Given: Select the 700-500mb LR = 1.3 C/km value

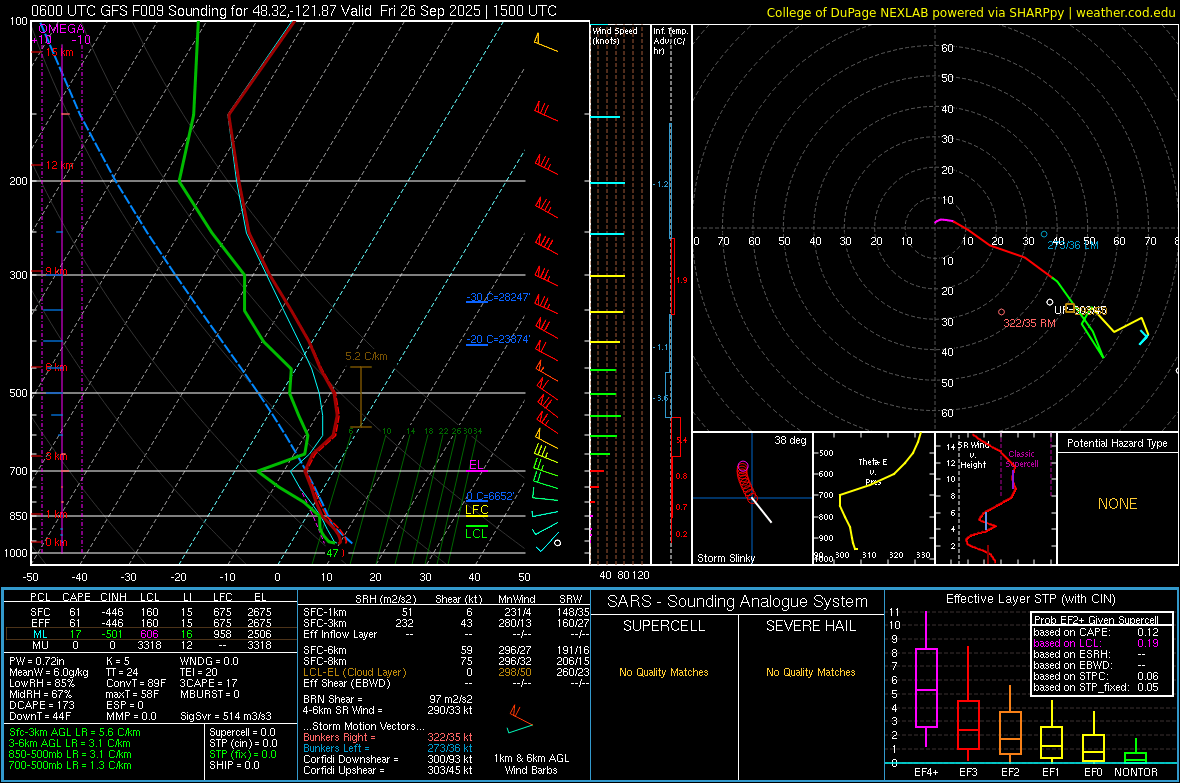Looking at the screenshot, I should point(70,765).
